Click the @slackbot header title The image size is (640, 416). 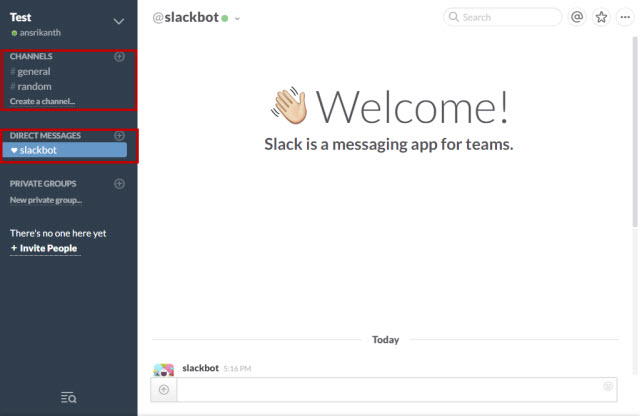pos(186,17)
